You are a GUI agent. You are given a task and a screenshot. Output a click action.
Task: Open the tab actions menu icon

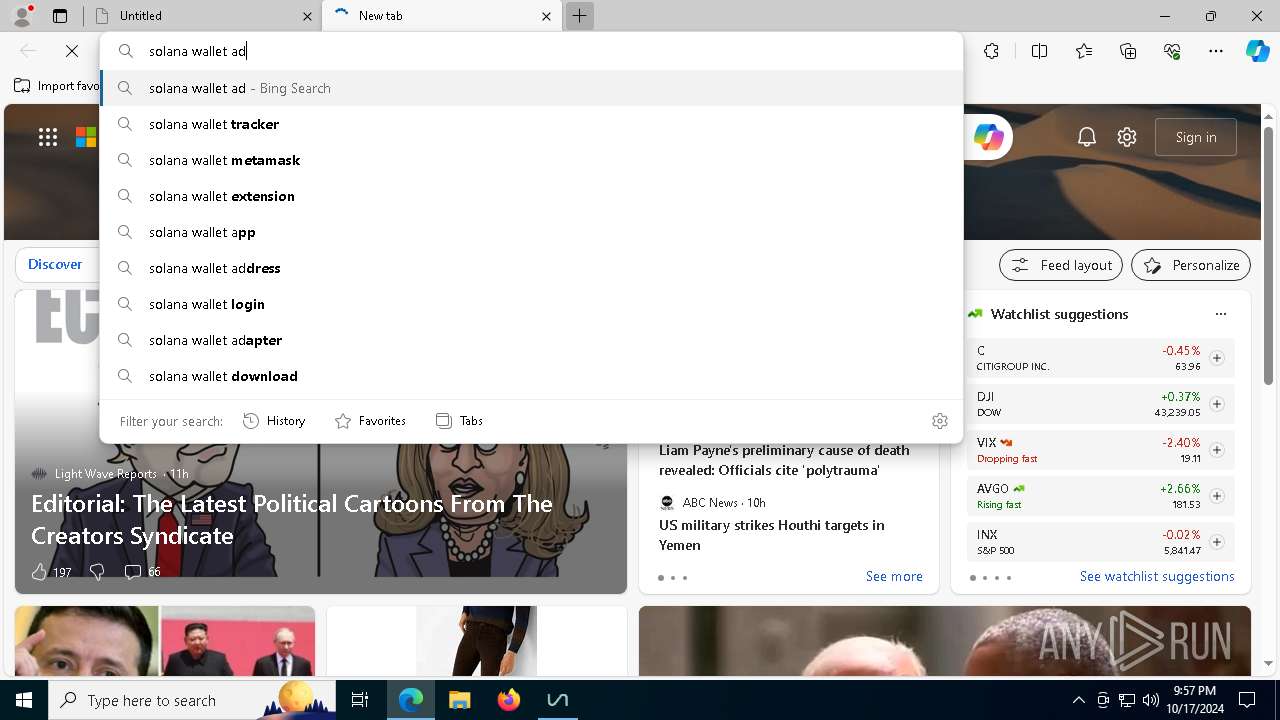pyautogui.click(x=60, y=16)
